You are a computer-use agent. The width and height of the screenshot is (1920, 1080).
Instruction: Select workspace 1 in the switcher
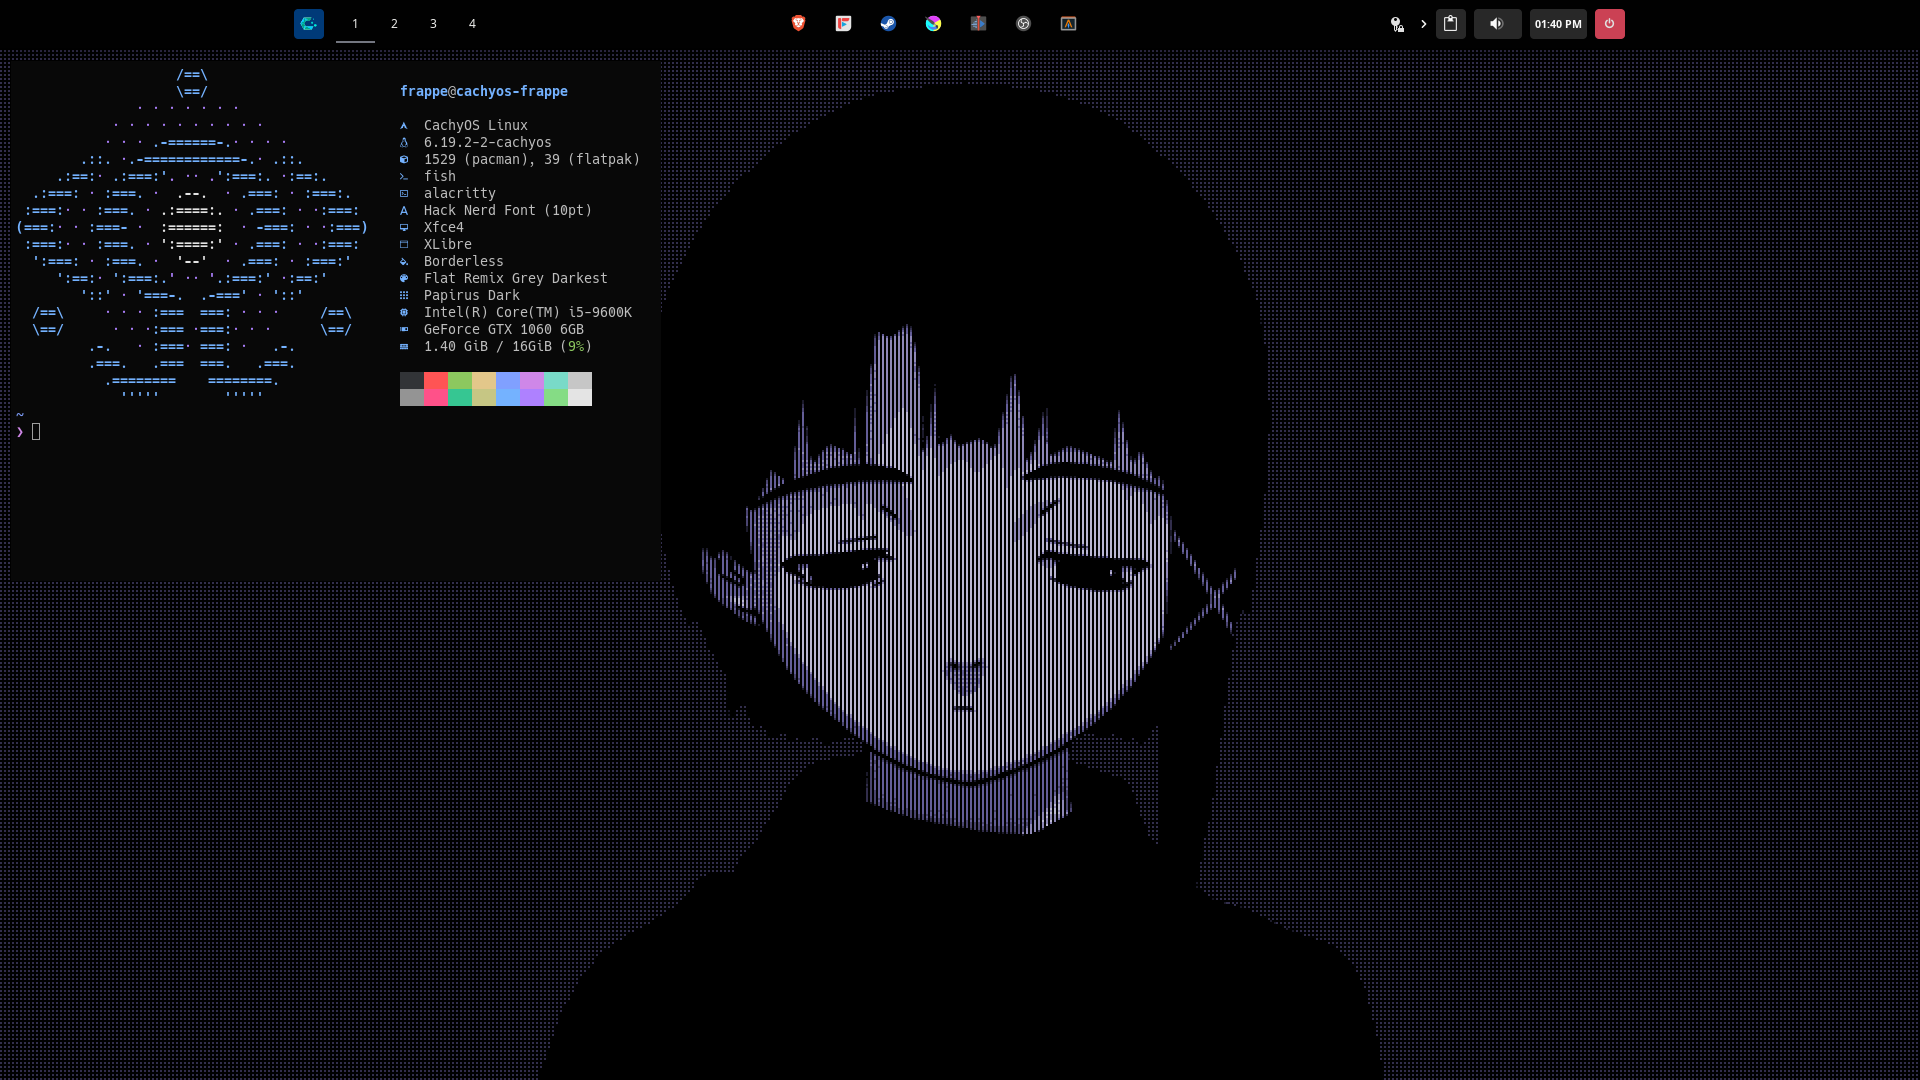355,24
